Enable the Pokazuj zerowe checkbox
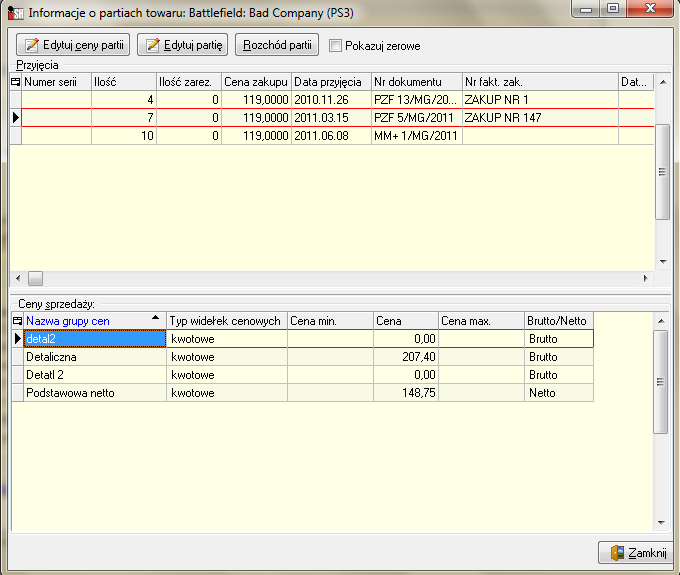Viewport: 680px width, 575px height. [335, 46]
